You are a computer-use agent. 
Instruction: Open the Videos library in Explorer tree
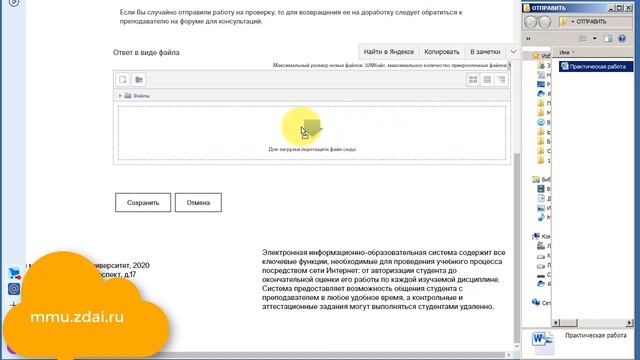[x=544, y=189]
